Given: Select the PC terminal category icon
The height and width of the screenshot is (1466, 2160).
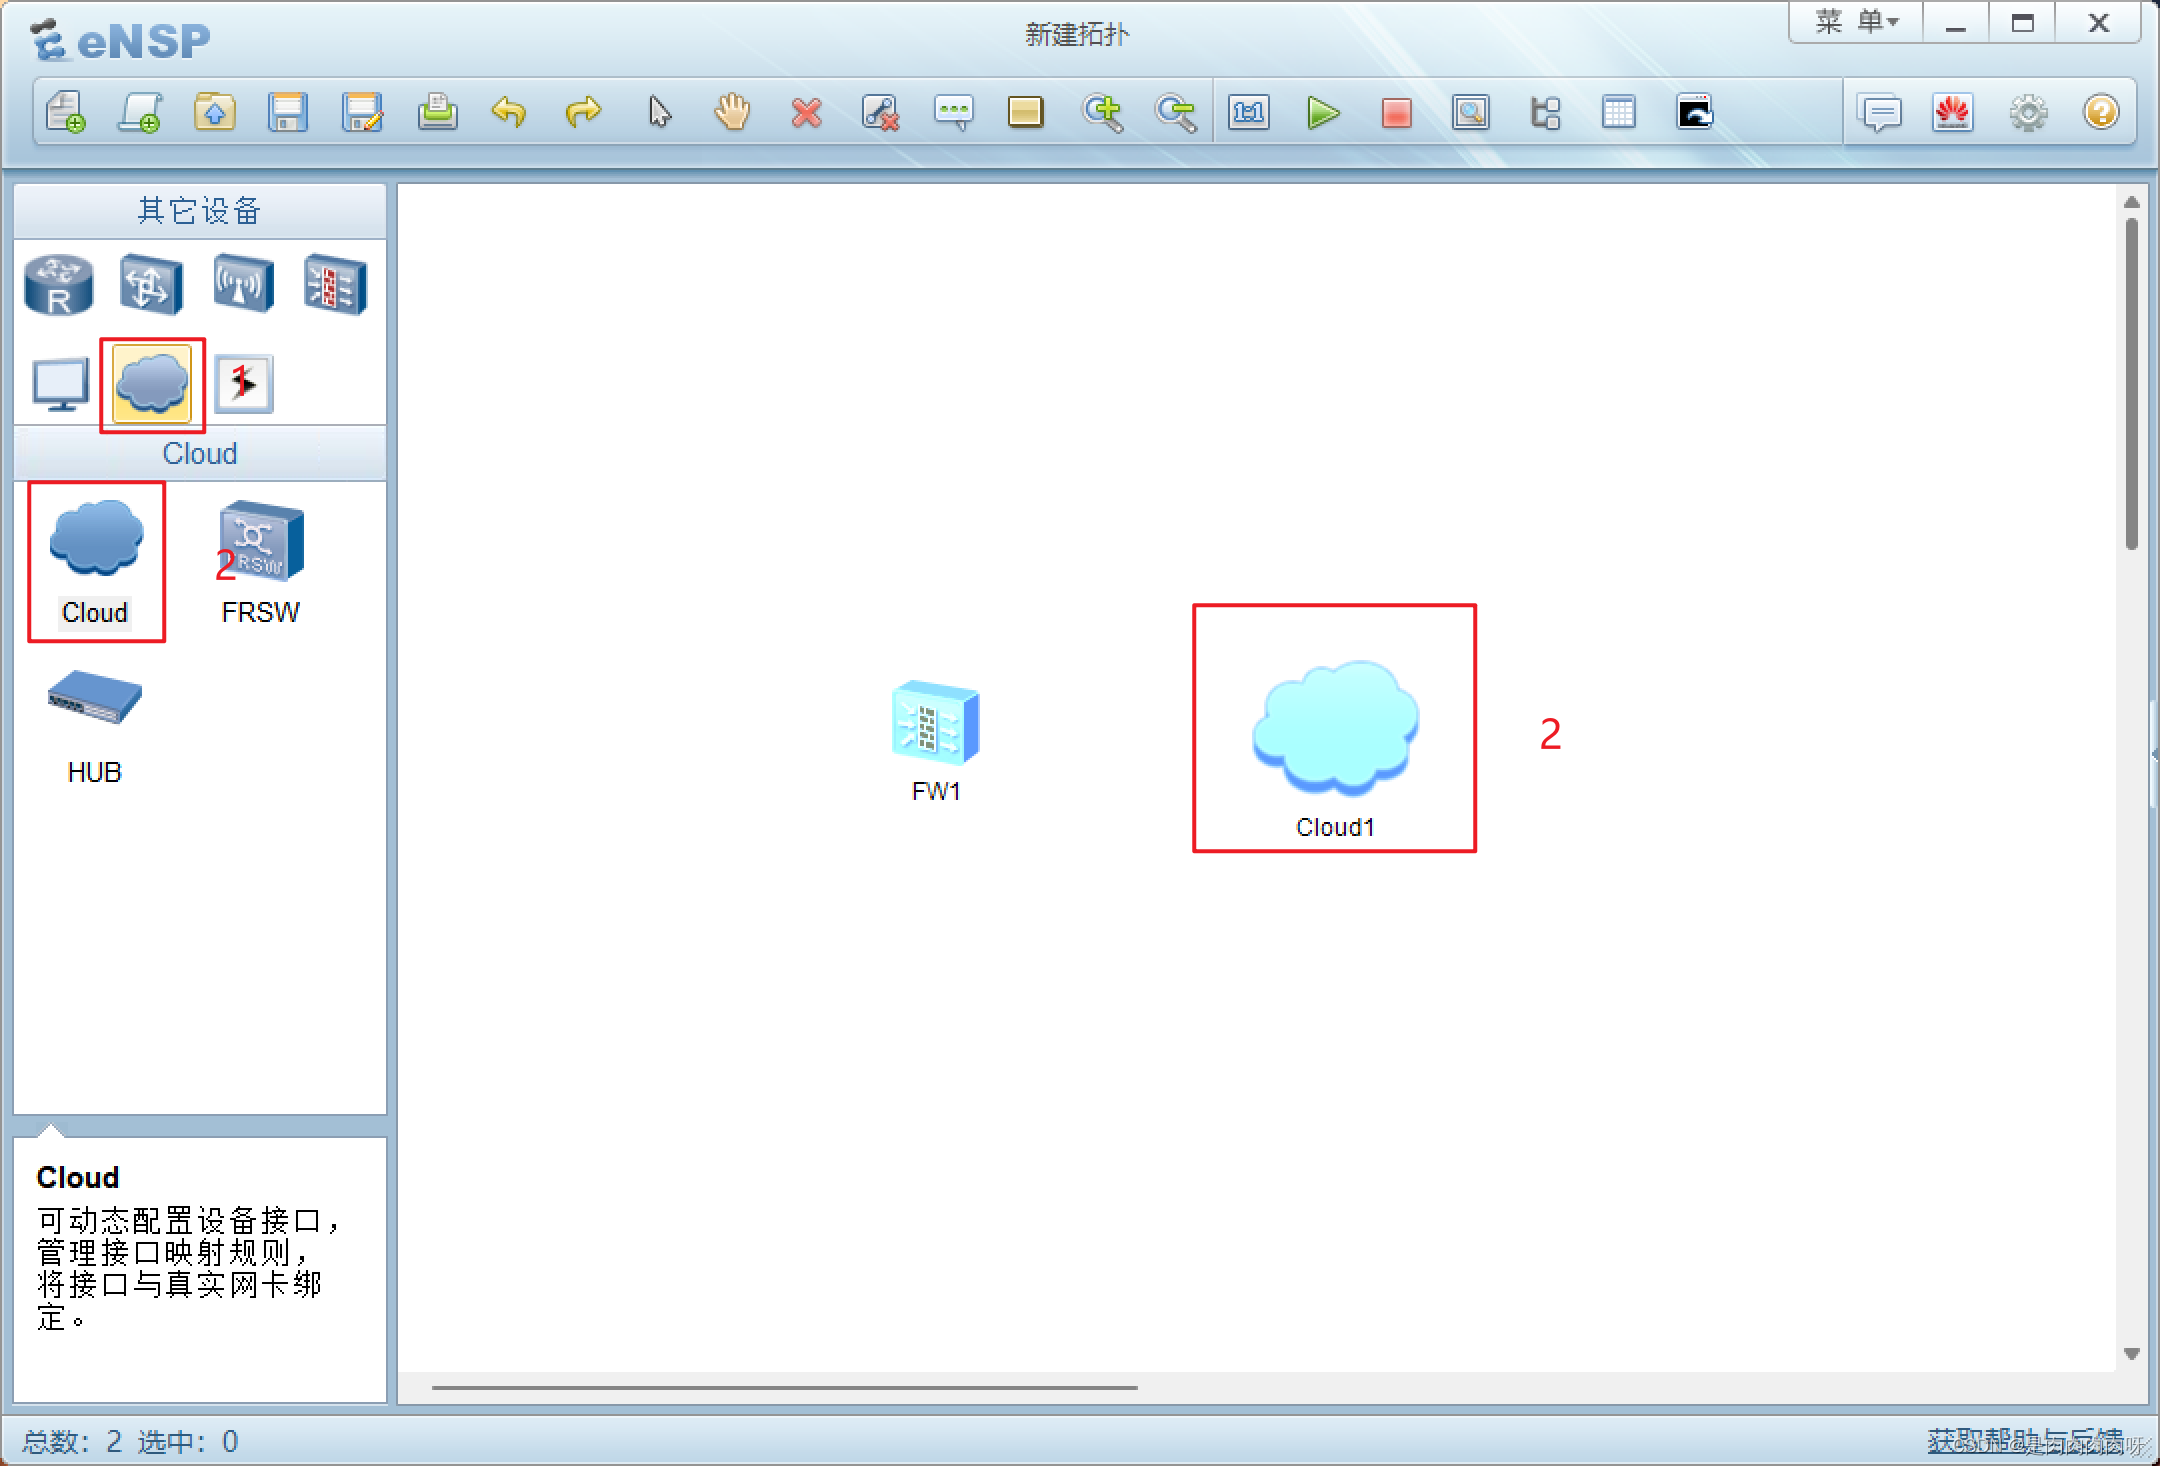Looking at the screenshot, I should click(x=60, y=384).
